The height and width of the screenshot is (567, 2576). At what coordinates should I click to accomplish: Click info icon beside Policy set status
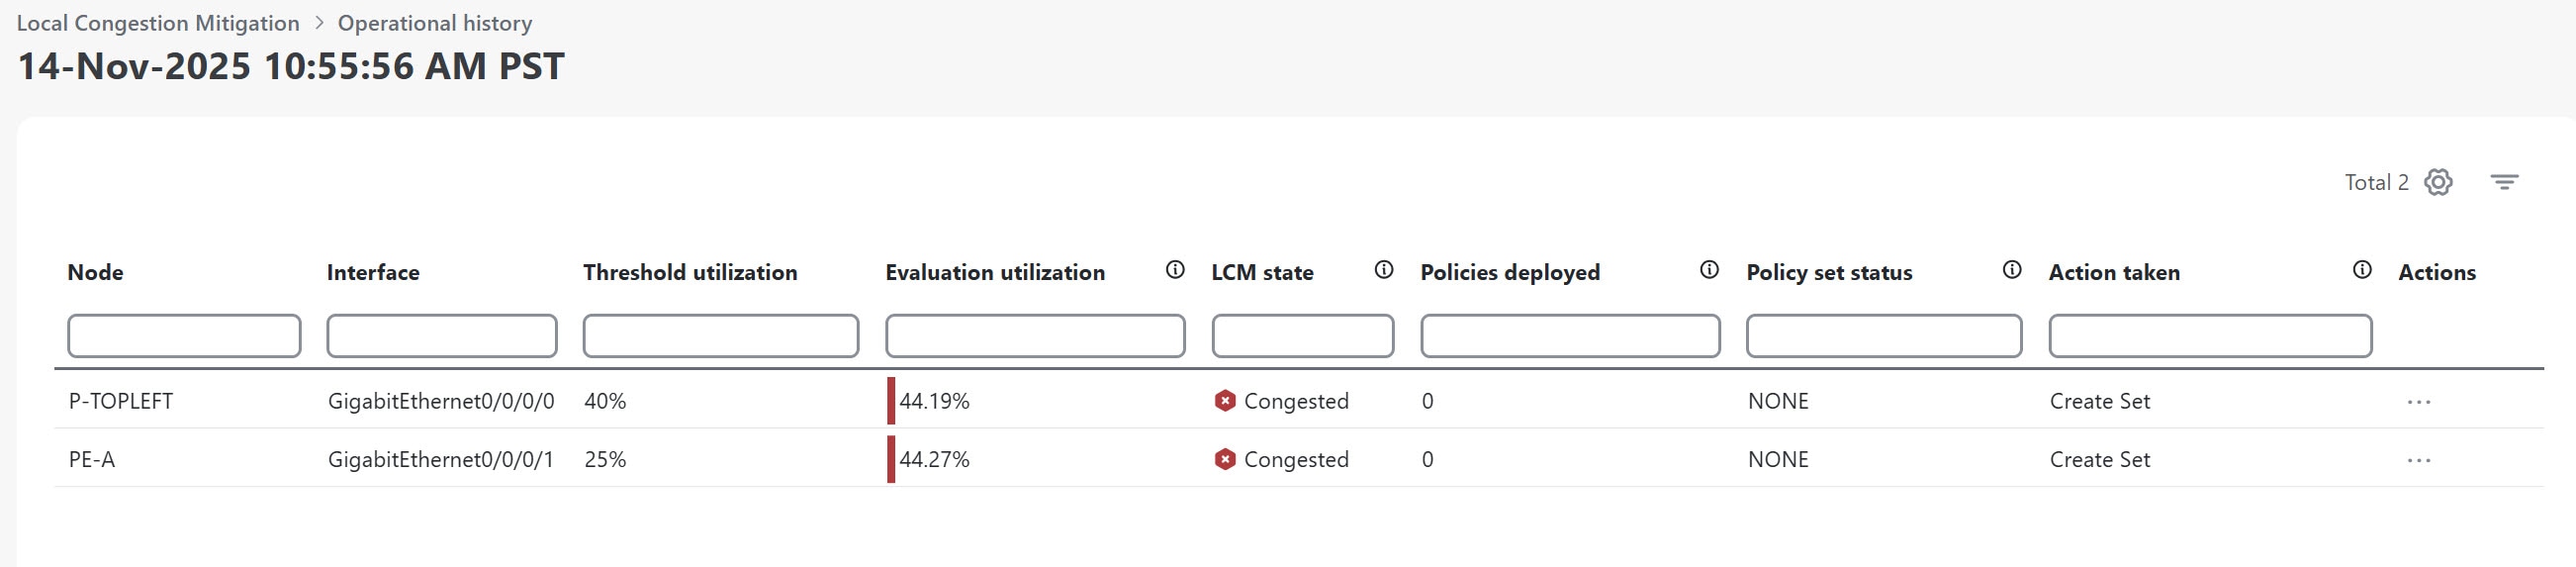(x=2012, y=270)
